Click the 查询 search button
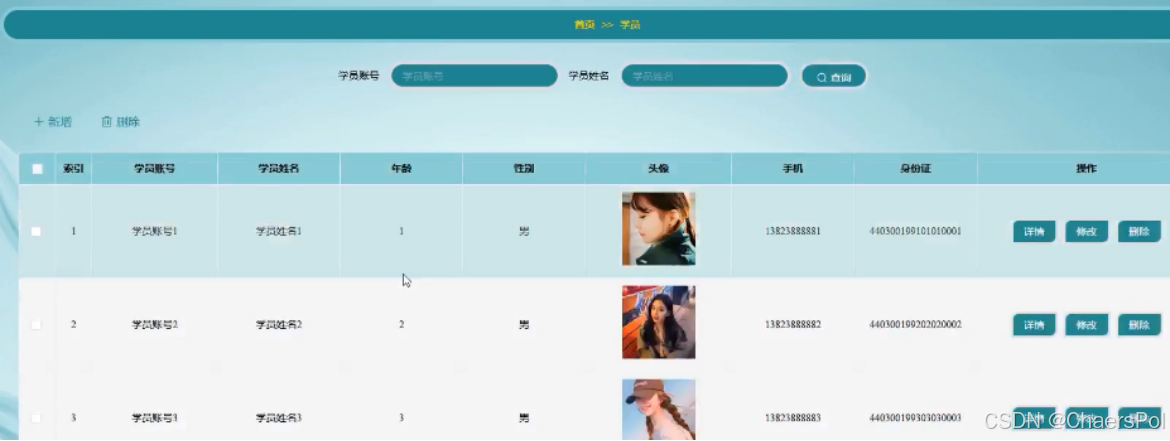Image resolution: width=1170 pixels, height=441 pixels. click(x=834, y=76)
